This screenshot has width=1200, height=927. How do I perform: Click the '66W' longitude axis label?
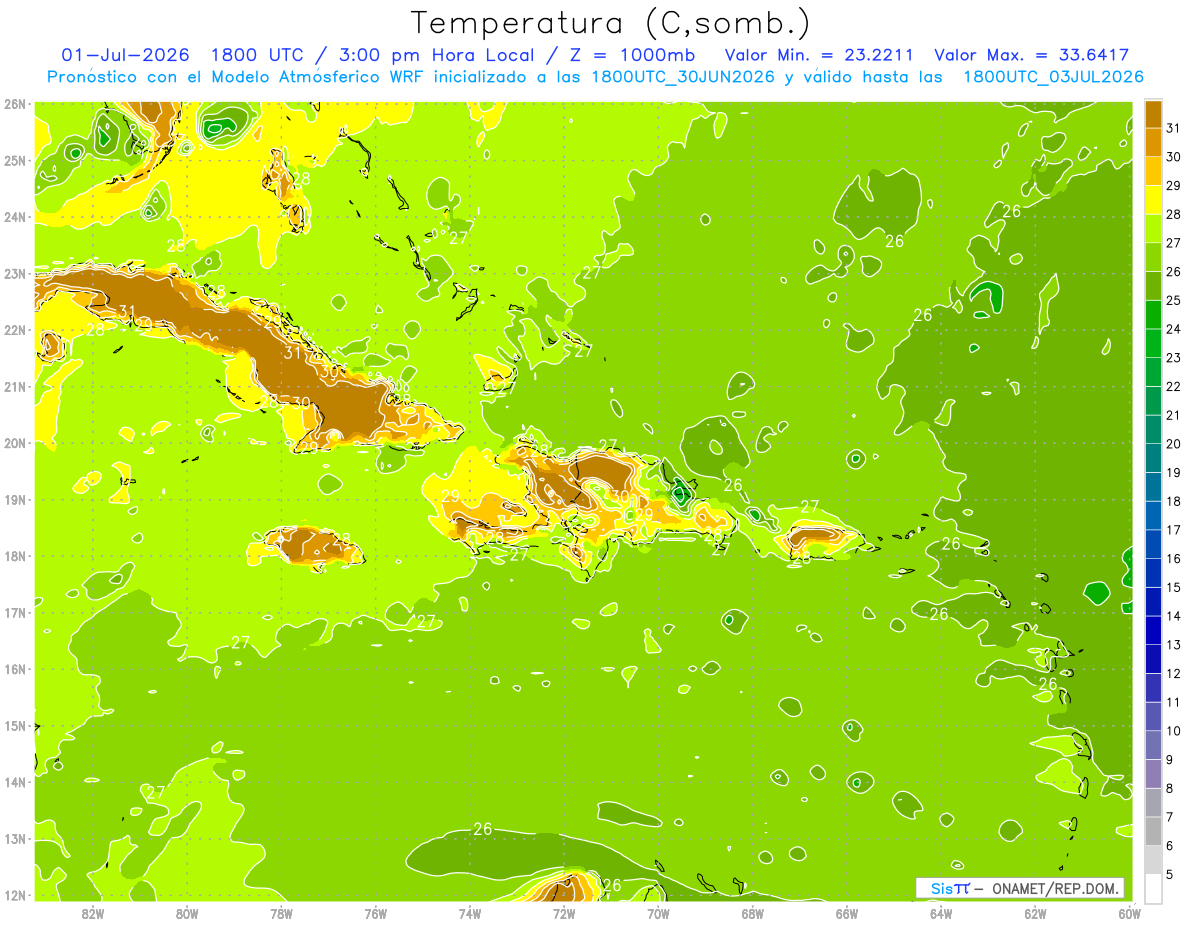tap(847, 913)
